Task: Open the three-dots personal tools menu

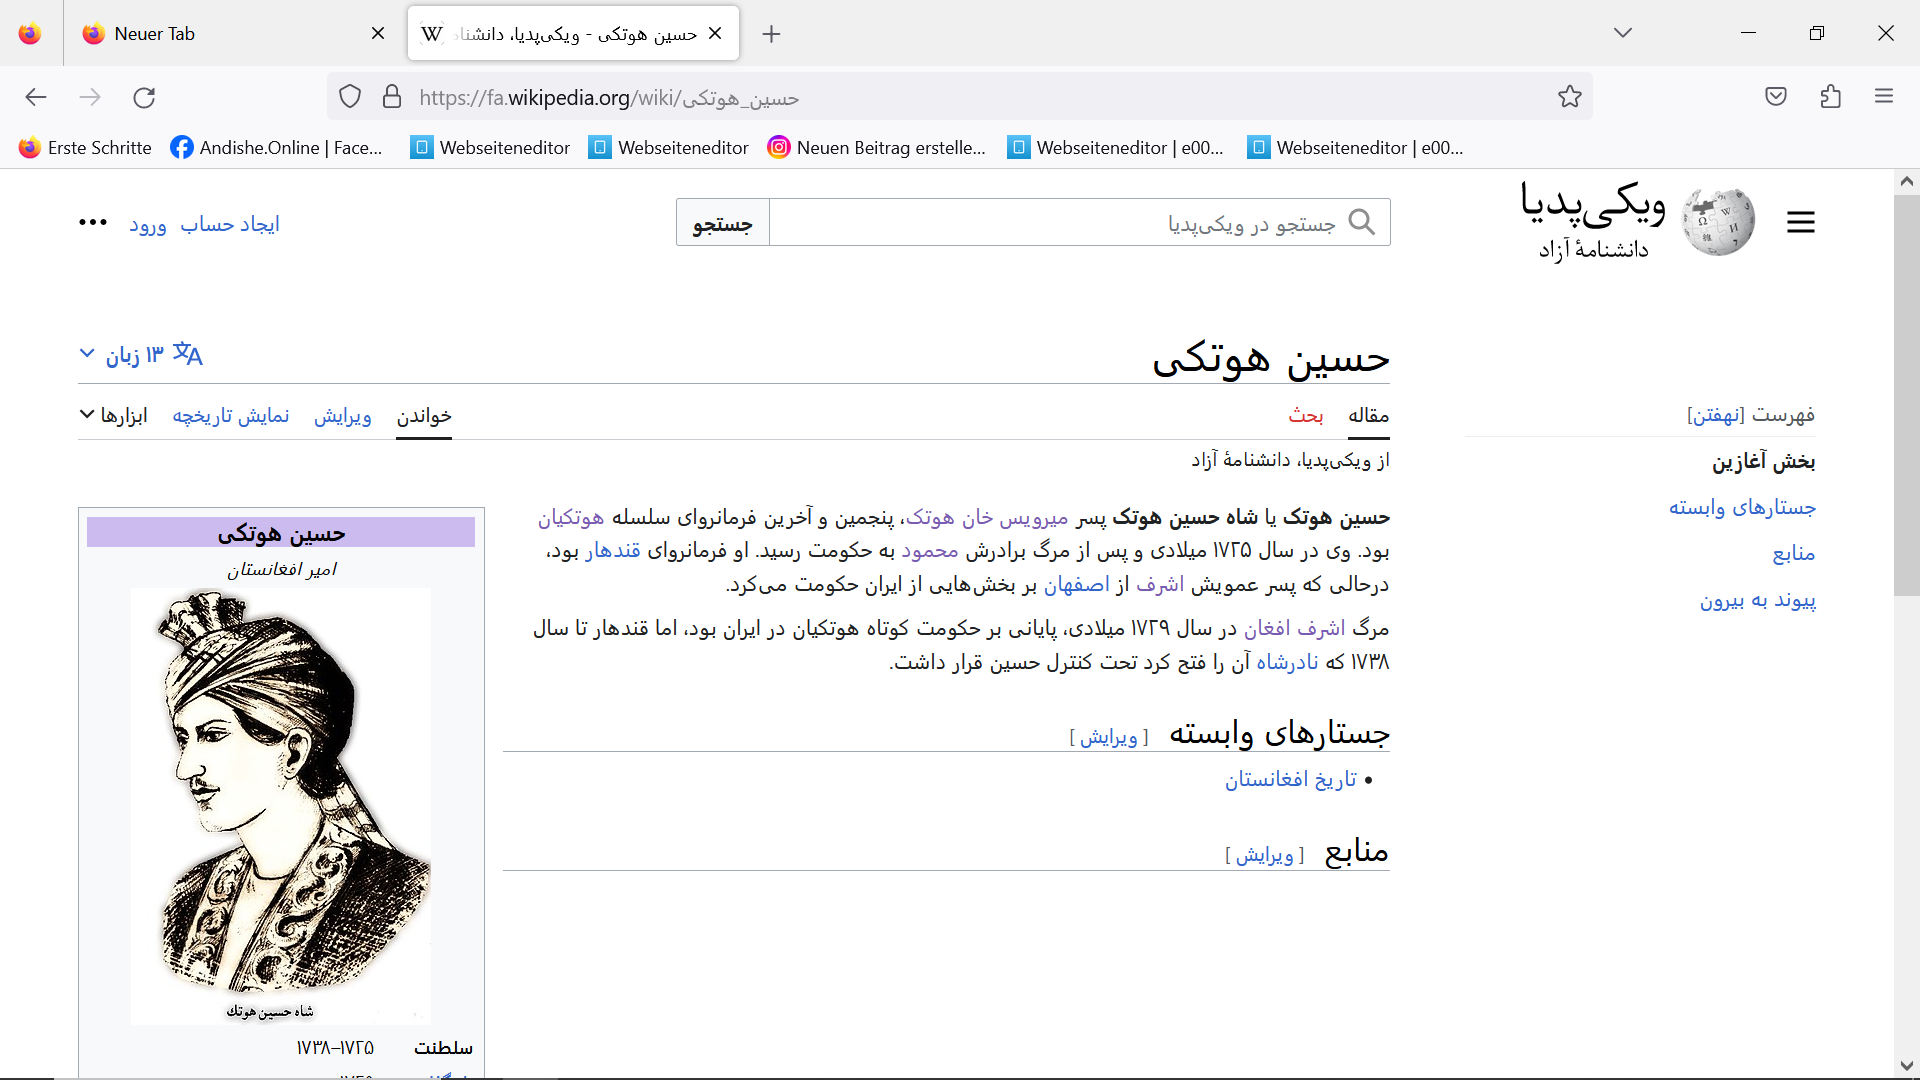Action: pos(93,223)
